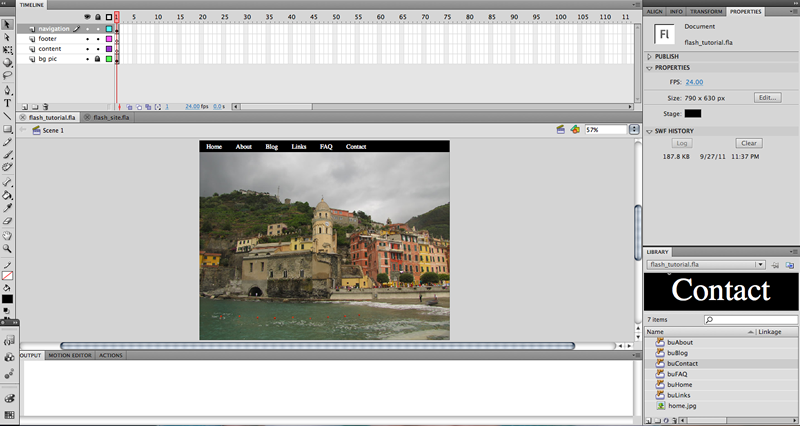Select the Zoom magnifier tool
This screenshot has height=426, width=800.
[x=7, y=248]
